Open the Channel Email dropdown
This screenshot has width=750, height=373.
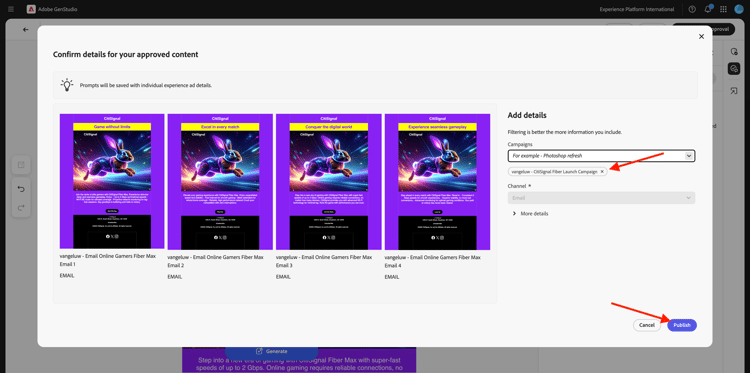coord(601,197)
